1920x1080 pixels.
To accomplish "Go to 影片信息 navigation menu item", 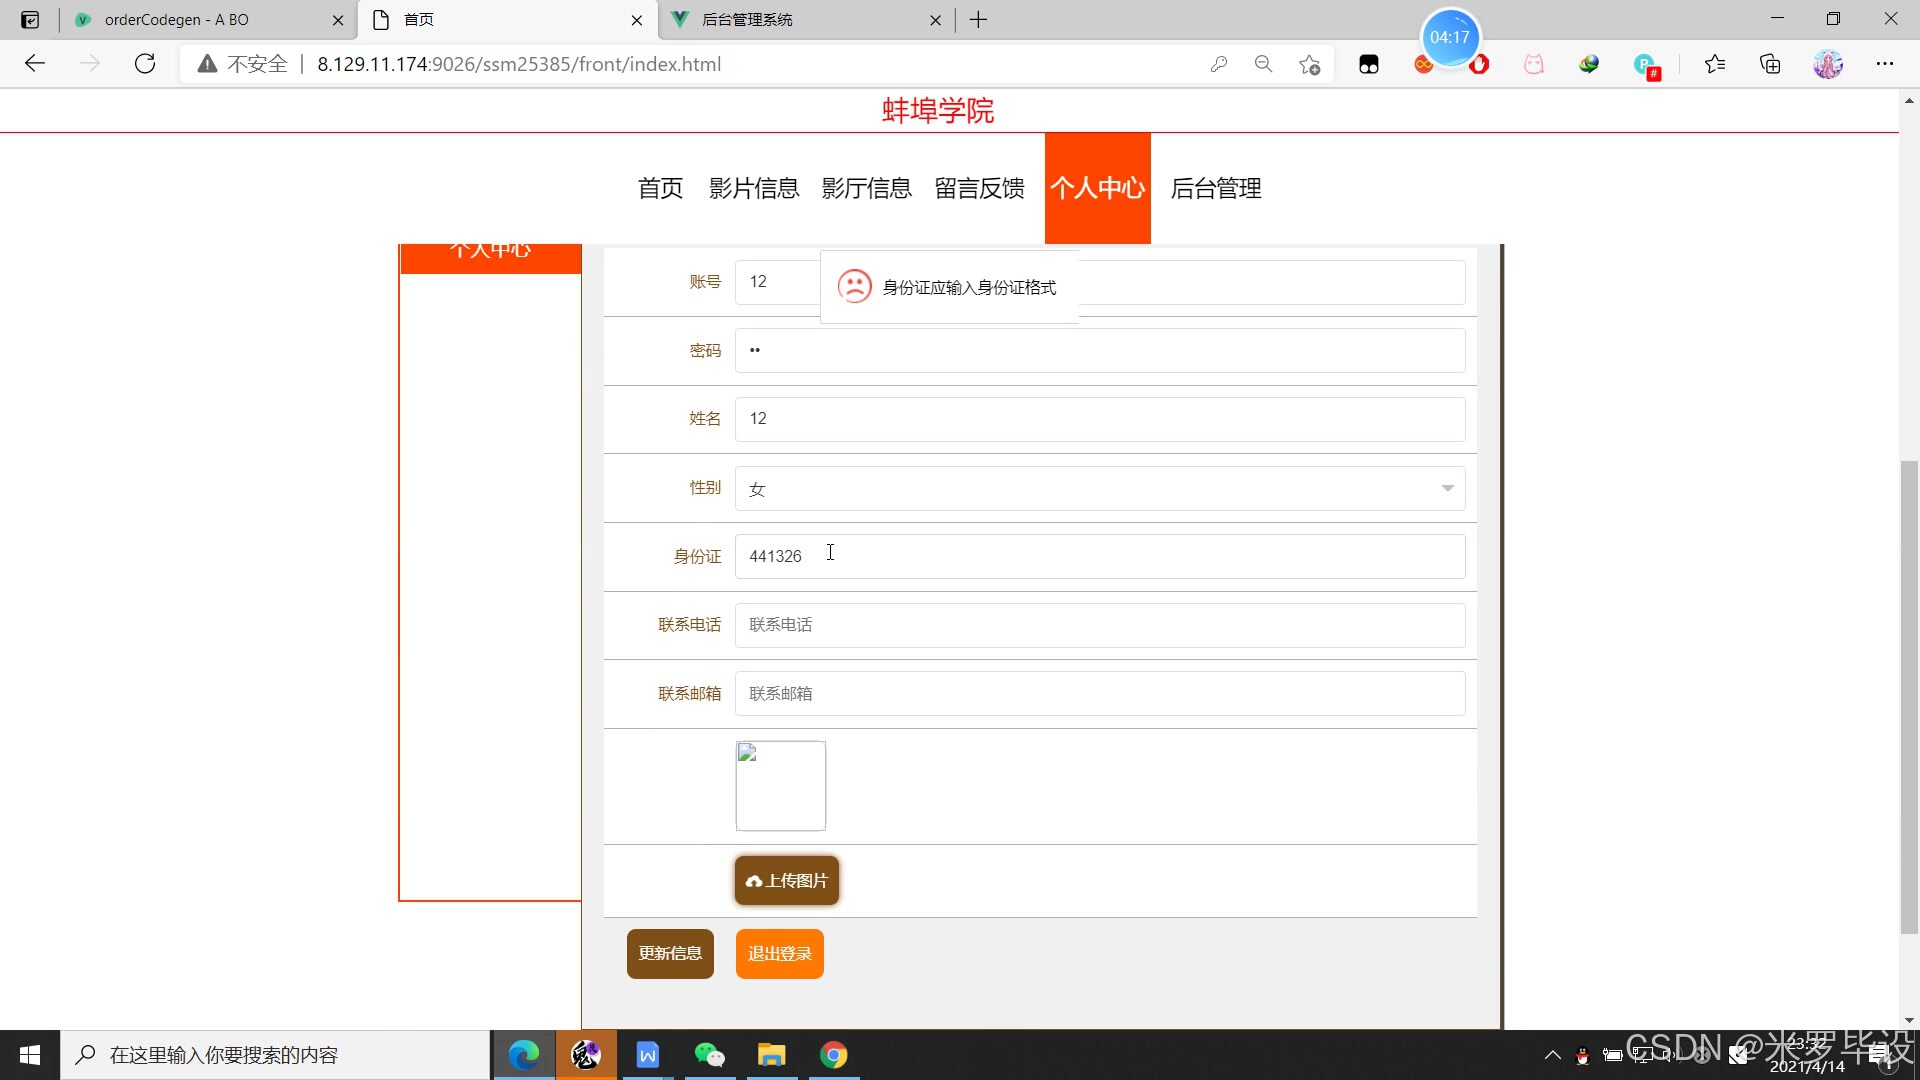I will coord(754,188).
